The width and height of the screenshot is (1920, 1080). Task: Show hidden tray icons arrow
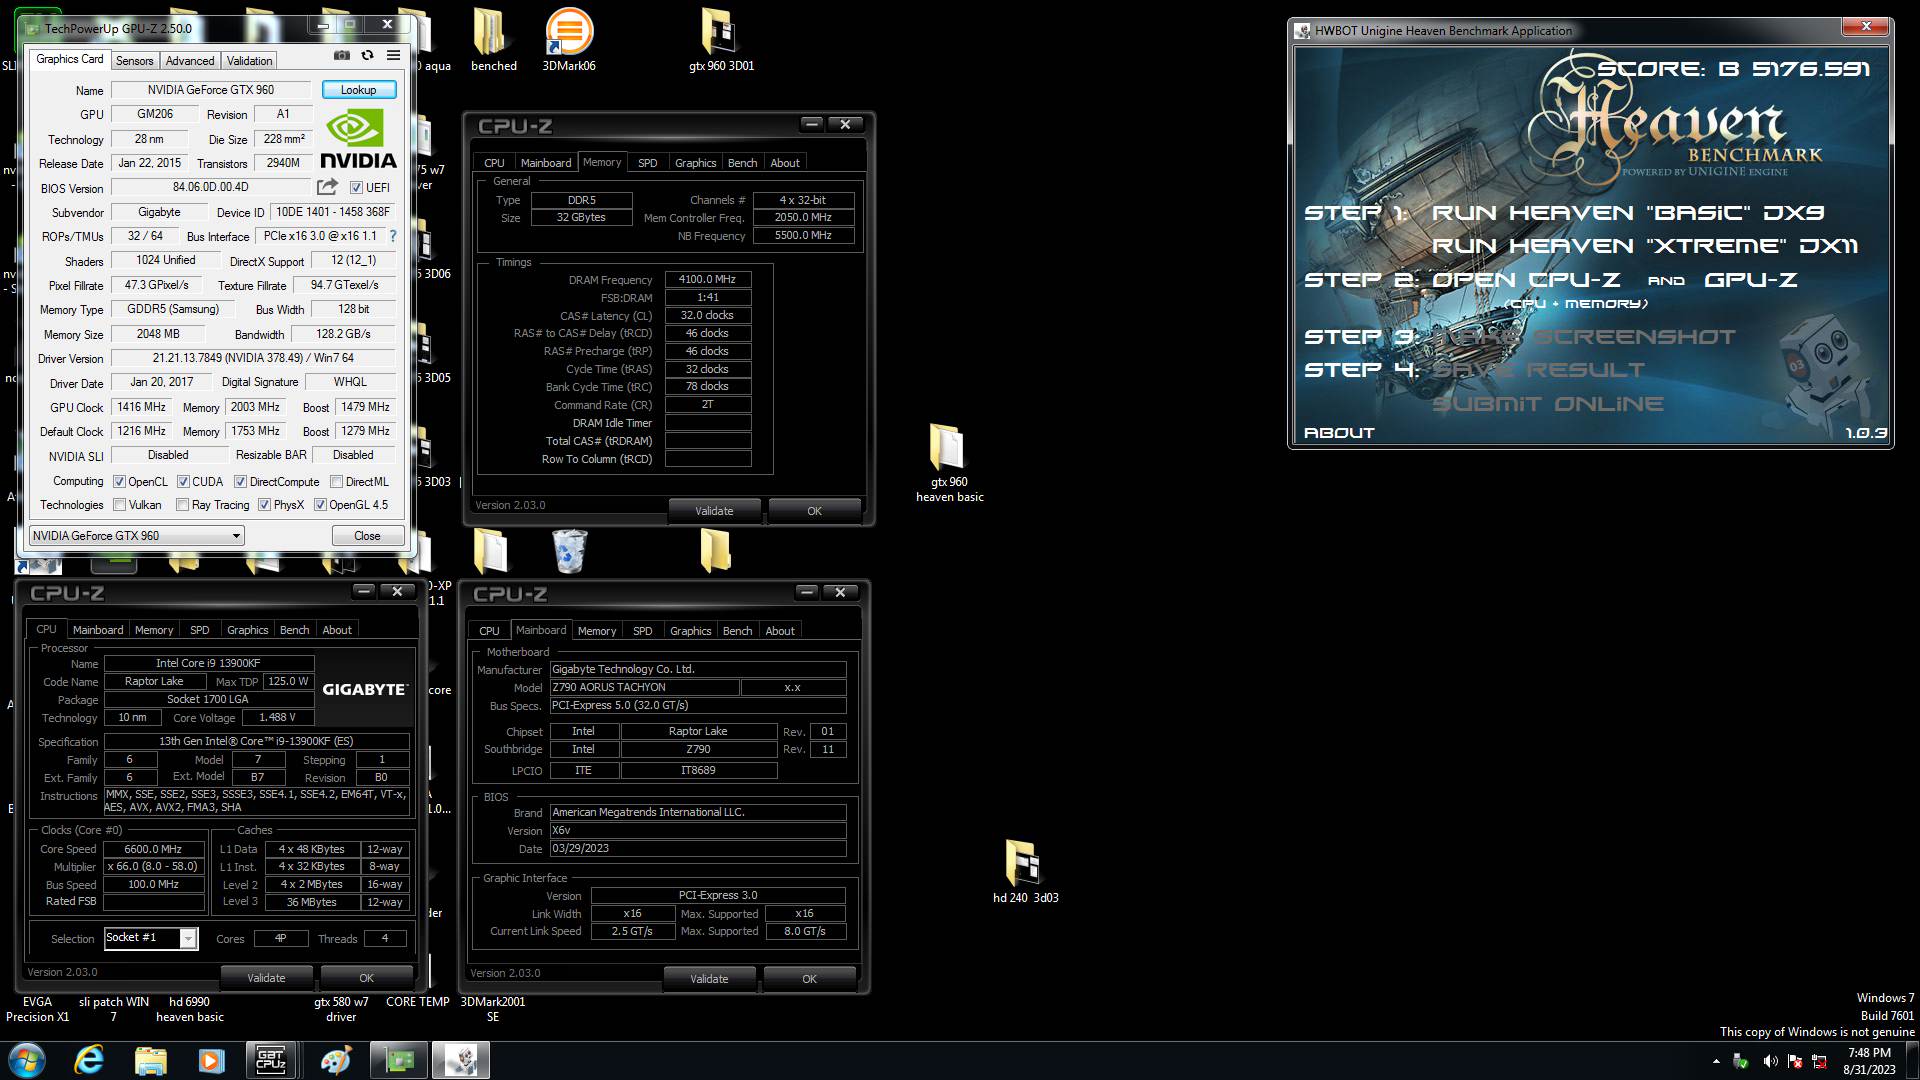[1716, 1061]
